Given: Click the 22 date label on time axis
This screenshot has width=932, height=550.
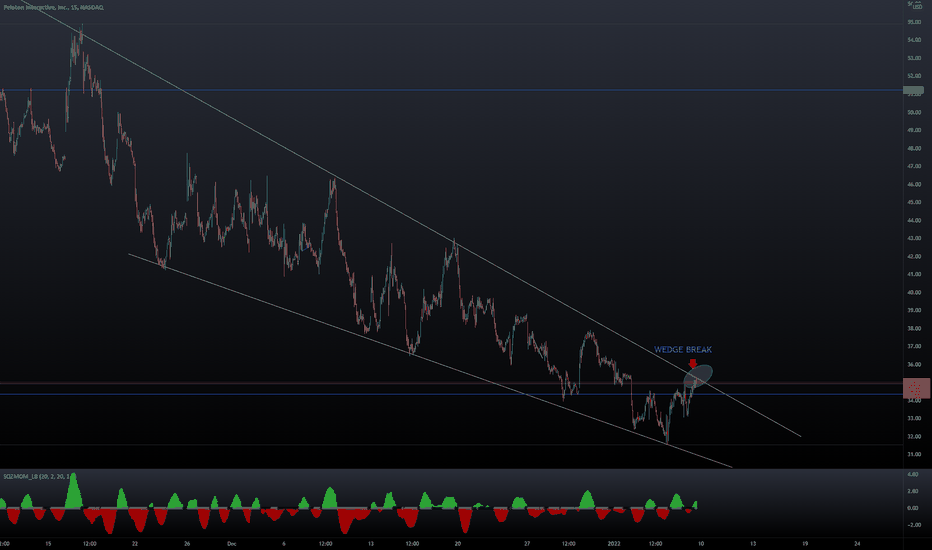Looking at the screenshot, I should point(135,543).
